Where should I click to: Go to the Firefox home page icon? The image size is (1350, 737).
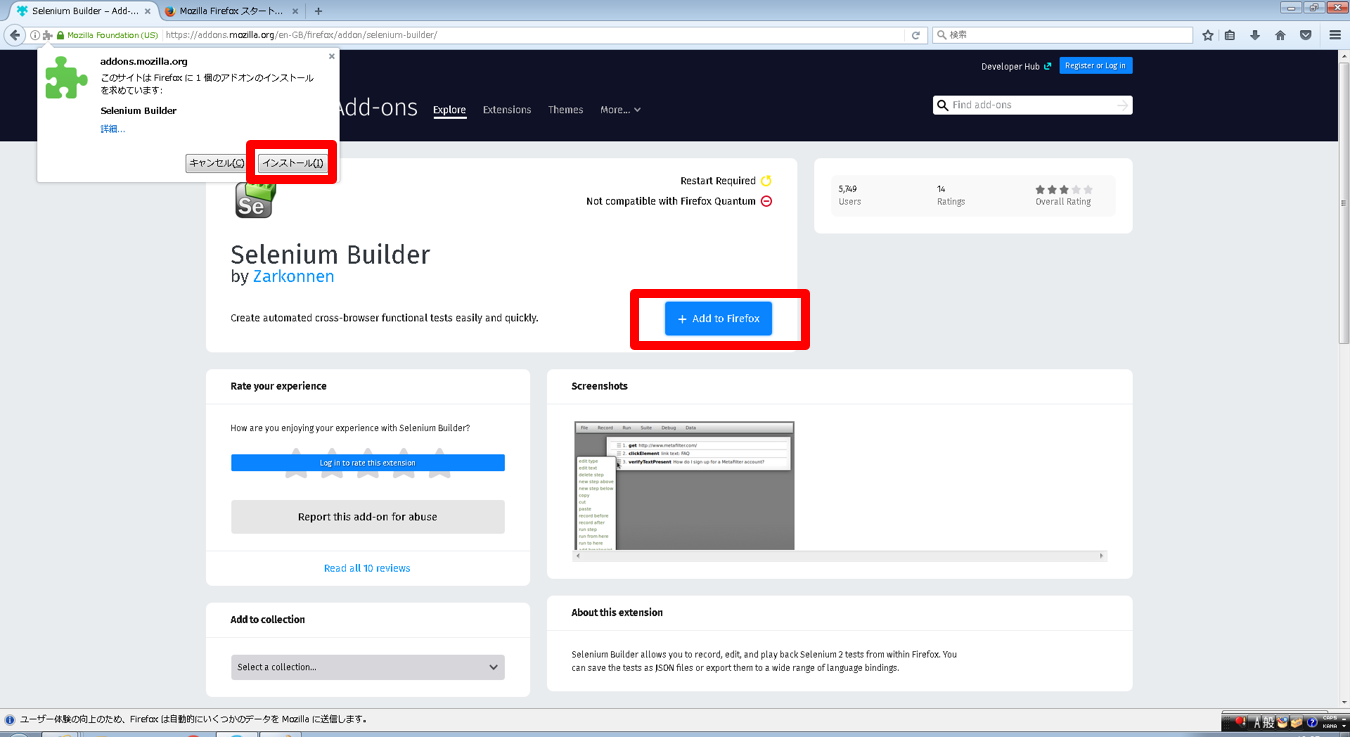pos(1280,35)
